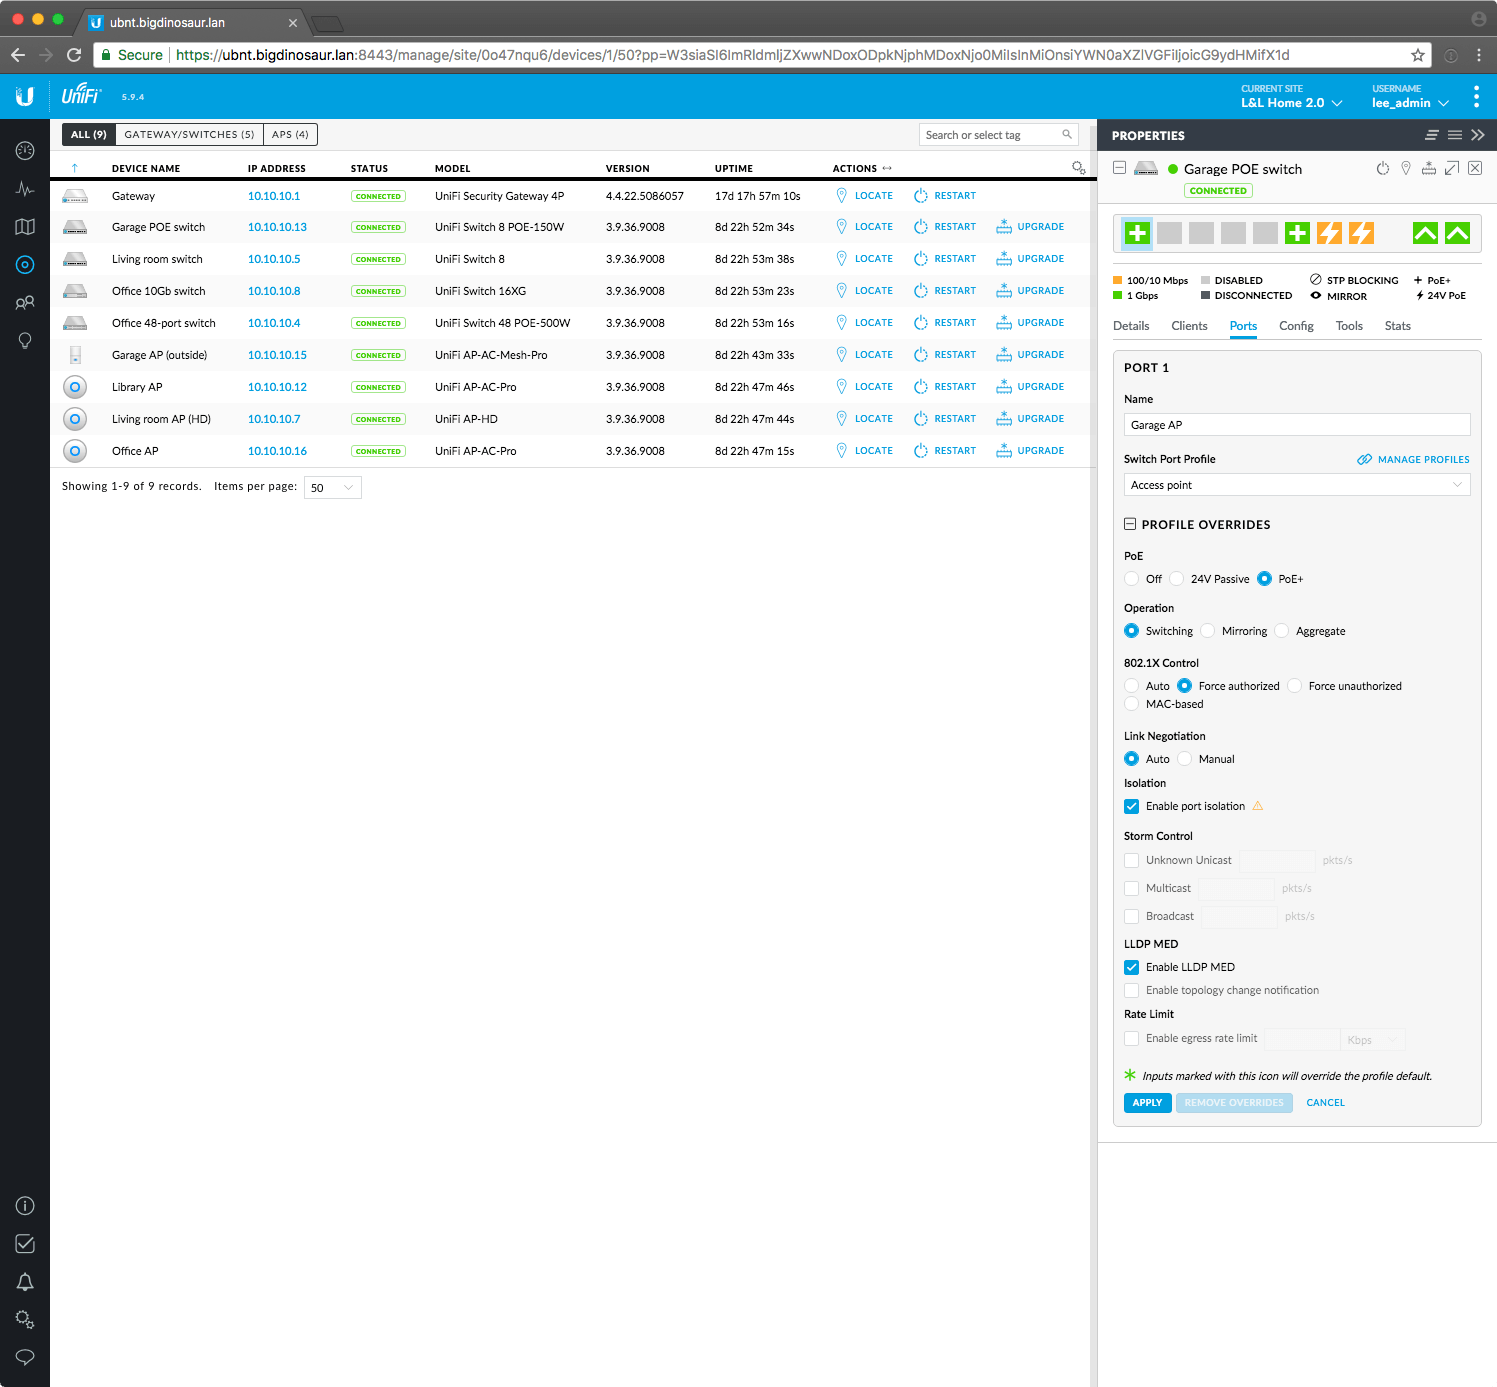Click the port Name input field
This screenshot has height=1387, width=1497.
pos(1296,425)
